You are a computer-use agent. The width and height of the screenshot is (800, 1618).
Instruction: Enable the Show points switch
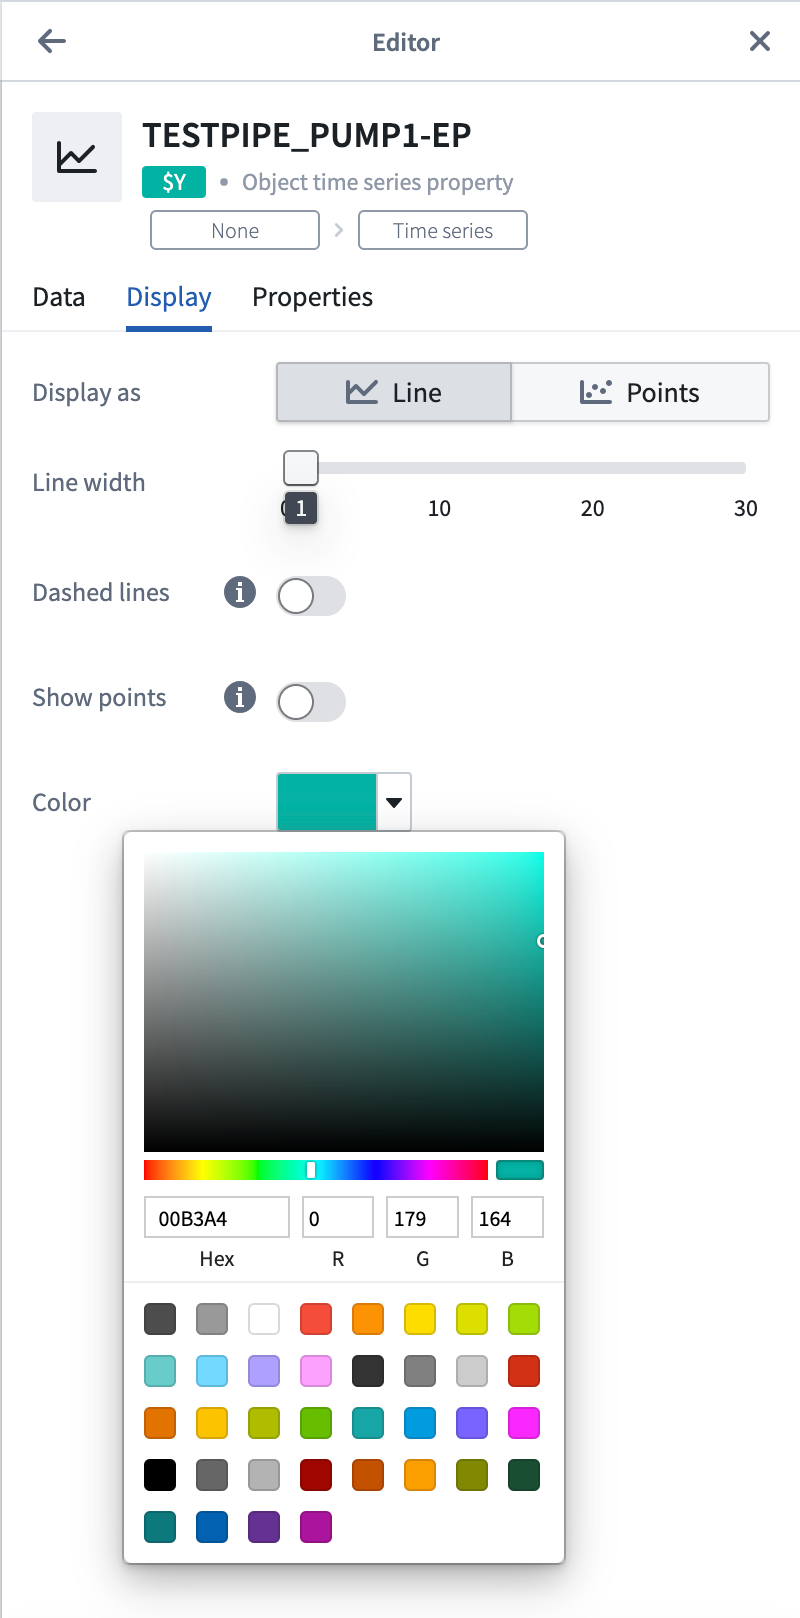click(x=311, y=702)
